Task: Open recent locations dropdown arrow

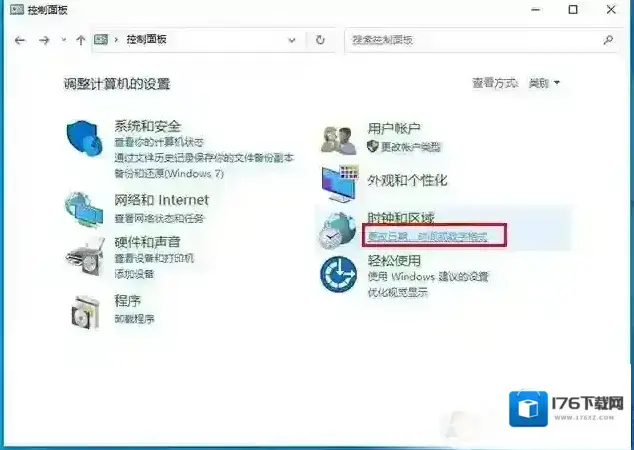Action: click(x=63, y=40)
